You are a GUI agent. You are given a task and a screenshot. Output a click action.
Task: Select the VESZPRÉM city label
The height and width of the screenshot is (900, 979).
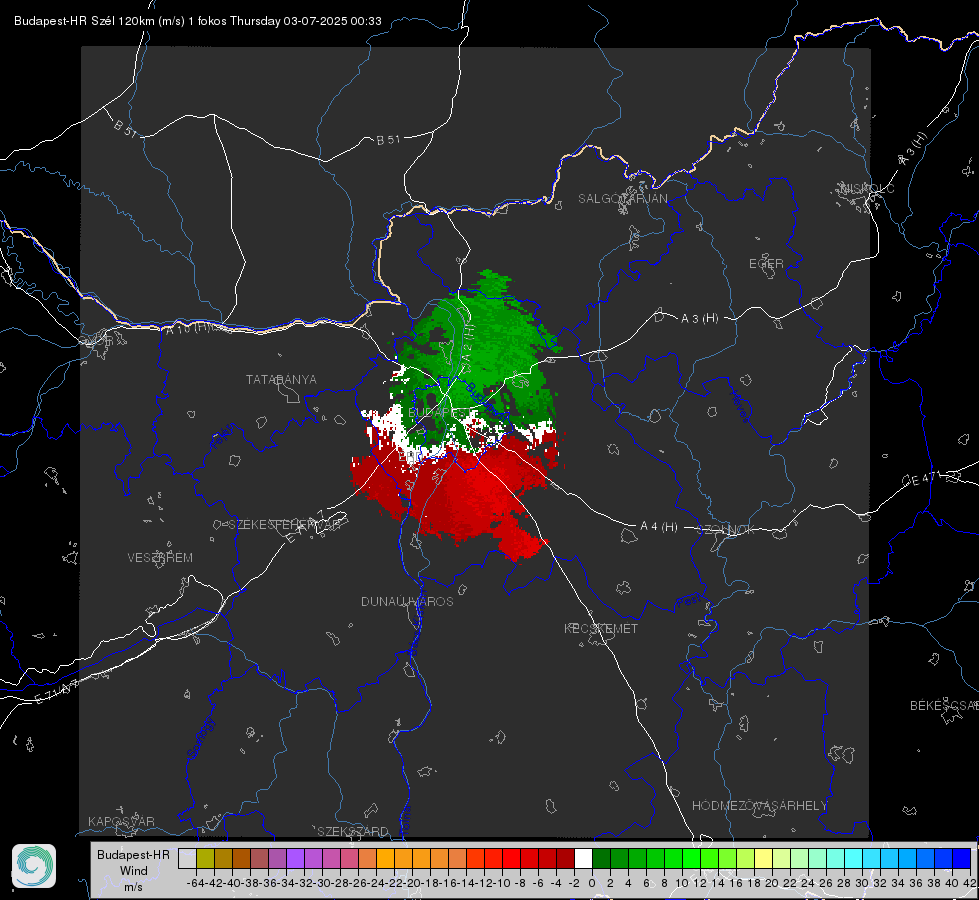click(x=160, y=558)
